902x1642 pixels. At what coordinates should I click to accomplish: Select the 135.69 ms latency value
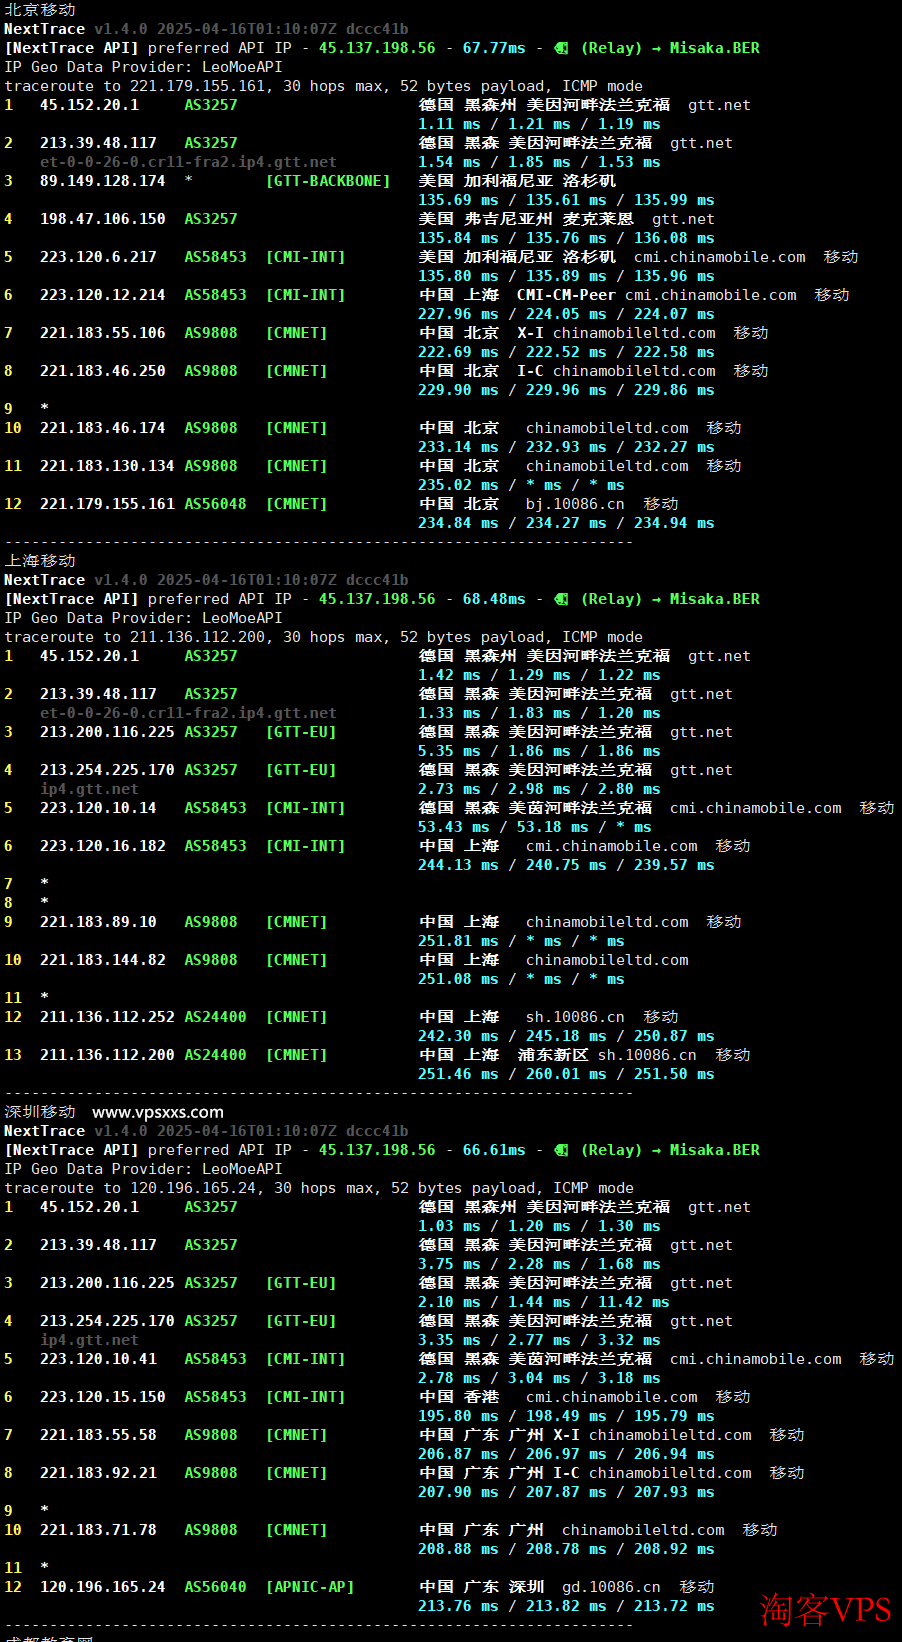point(458,200)
